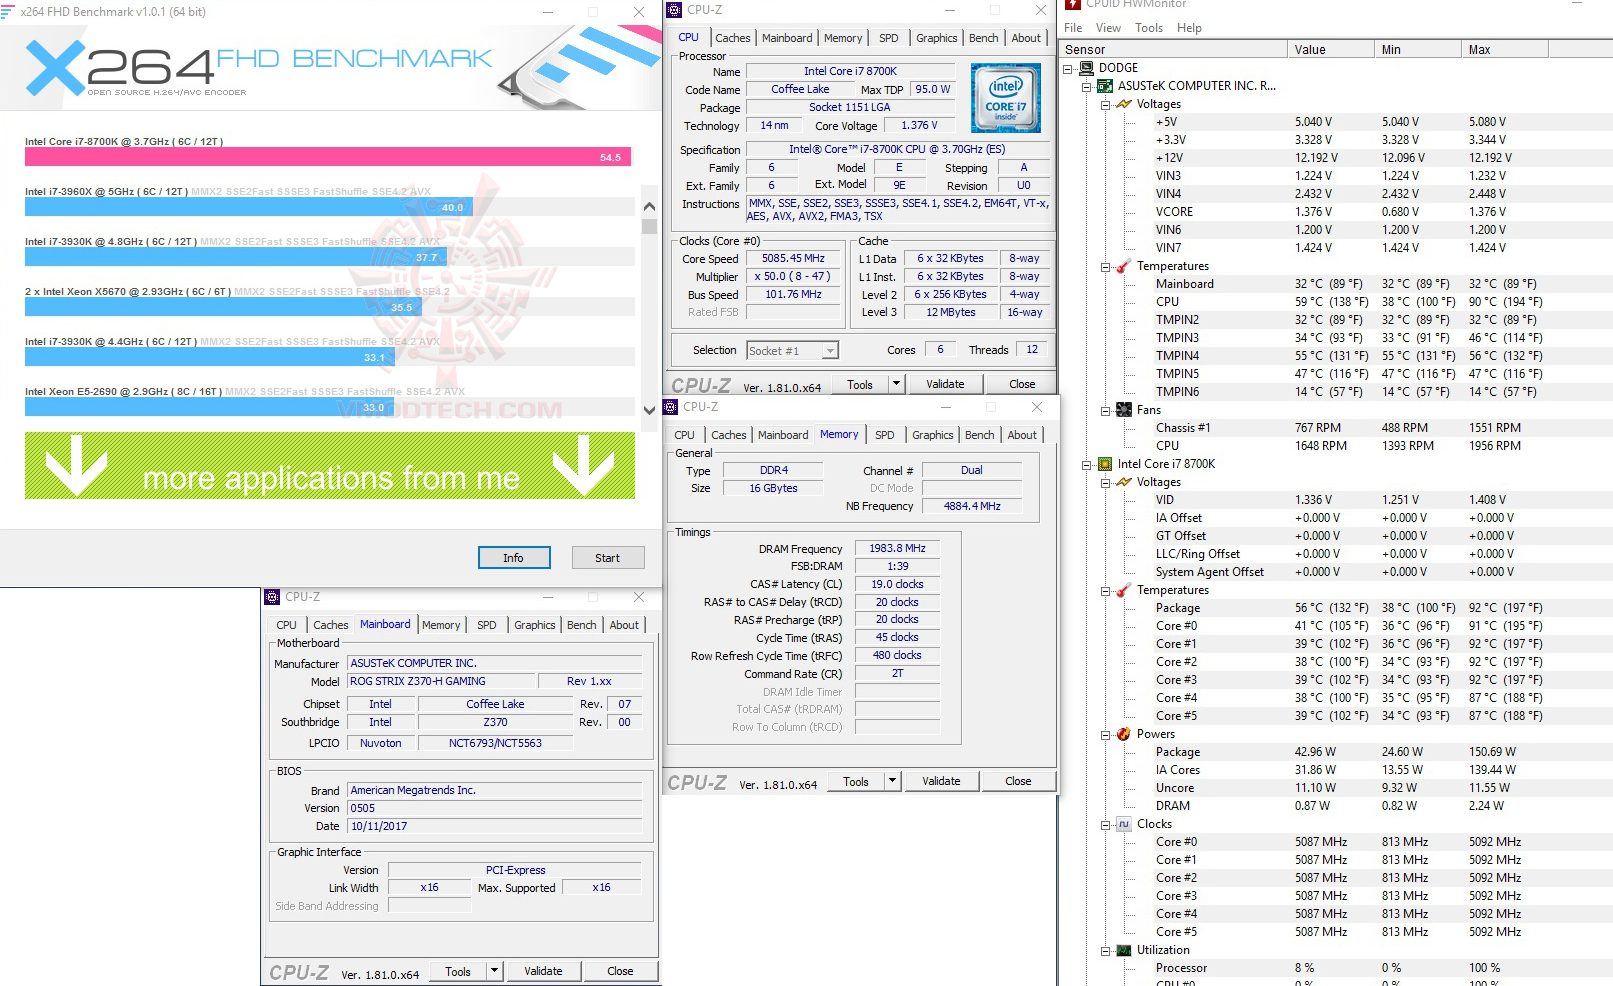
Task: Click the DODGE computer icon in HWMonitor
Action: pos(1086,68)
